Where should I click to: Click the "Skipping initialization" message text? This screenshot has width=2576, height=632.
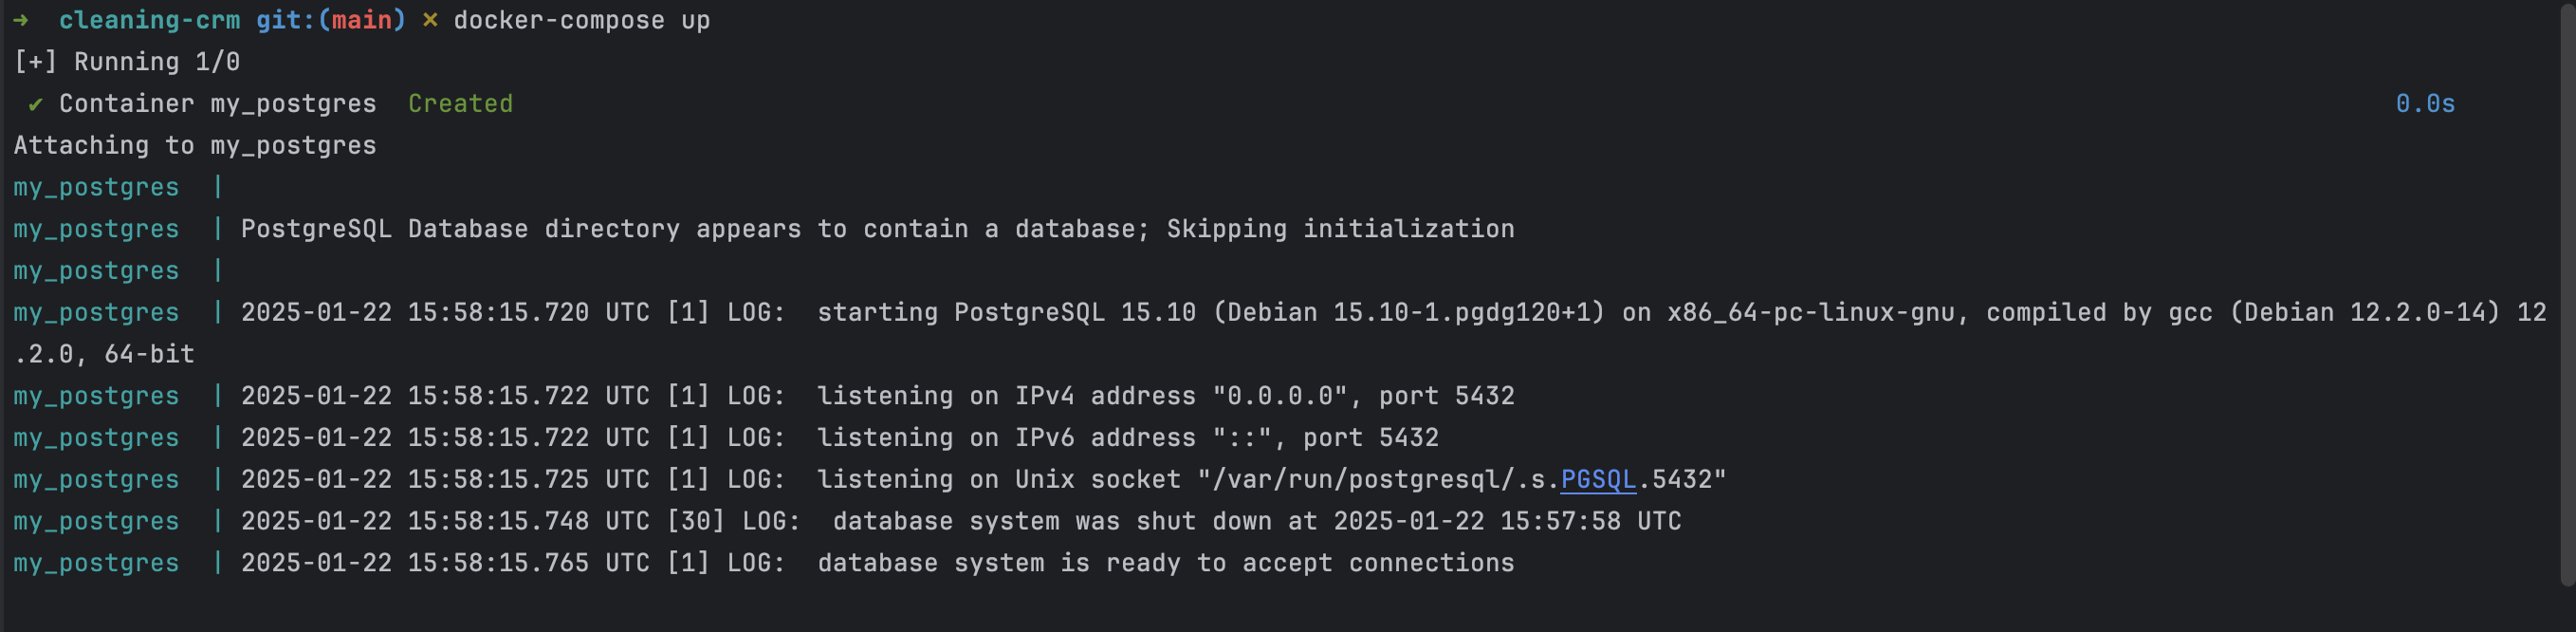click(1340, 229)
